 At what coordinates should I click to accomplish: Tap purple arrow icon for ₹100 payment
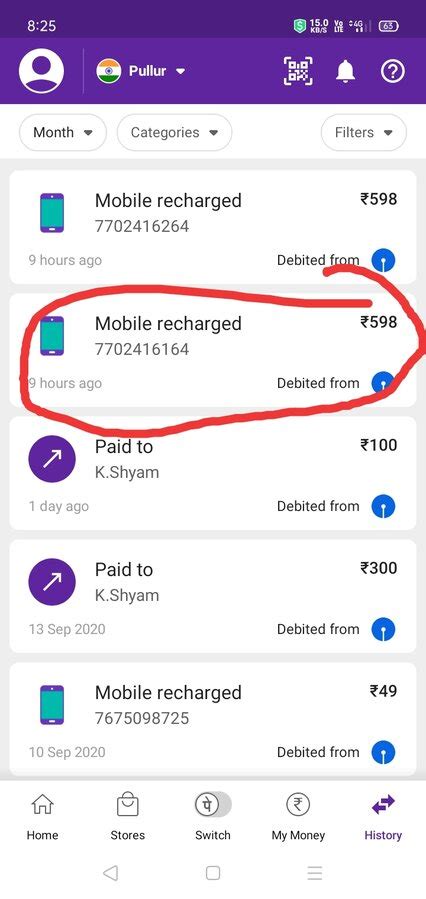(x=52, y=459)
